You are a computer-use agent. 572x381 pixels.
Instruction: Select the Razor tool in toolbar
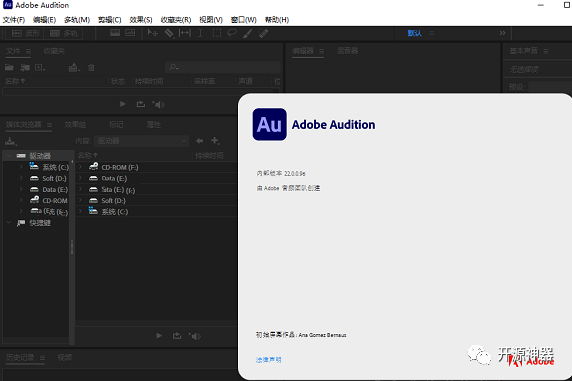169,33
